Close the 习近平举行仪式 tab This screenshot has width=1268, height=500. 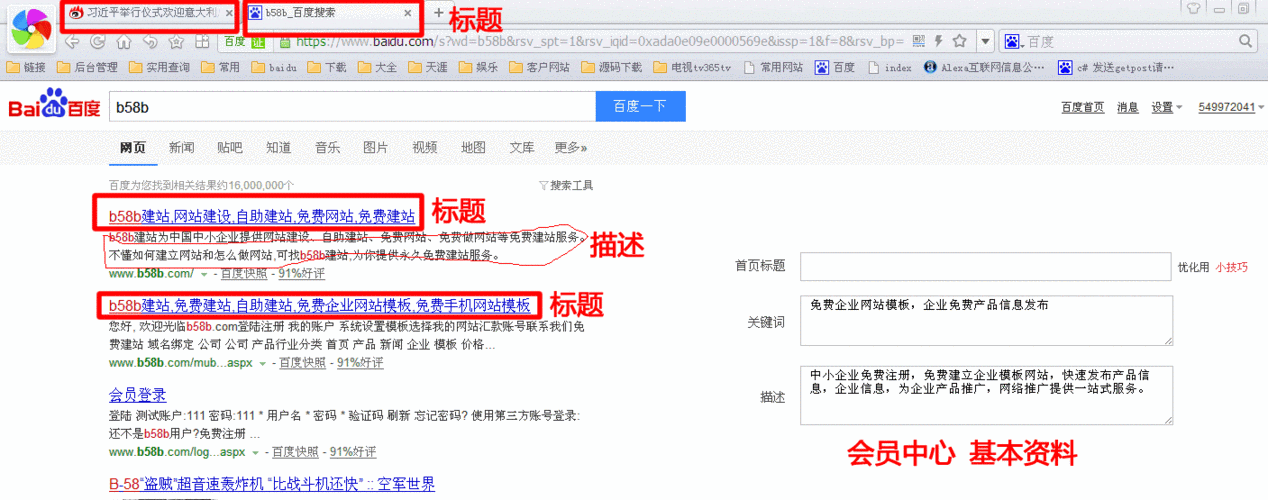(229, 13)
